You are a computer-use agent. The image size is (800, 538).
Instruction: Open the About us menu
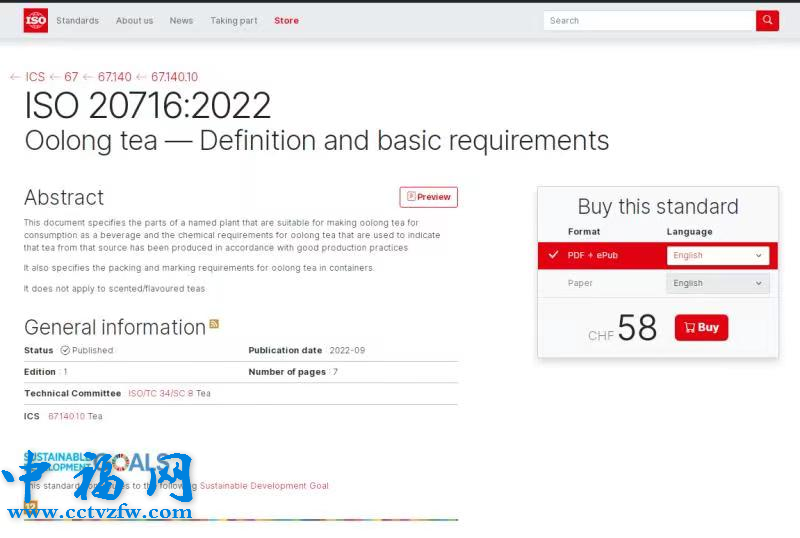coord(134,20)
